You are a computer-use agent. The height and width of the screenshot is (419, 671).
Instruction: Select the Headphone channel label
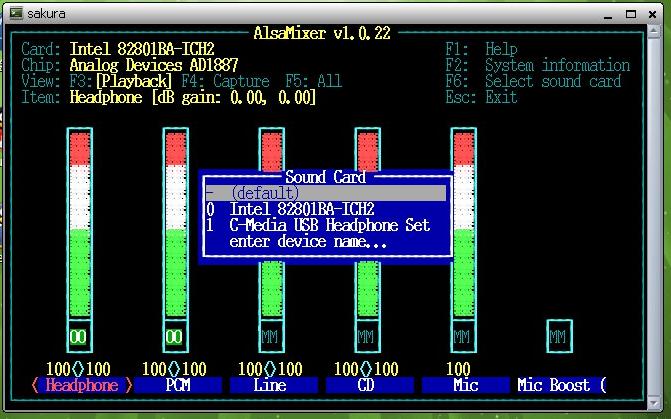click(x=82, y=386)
